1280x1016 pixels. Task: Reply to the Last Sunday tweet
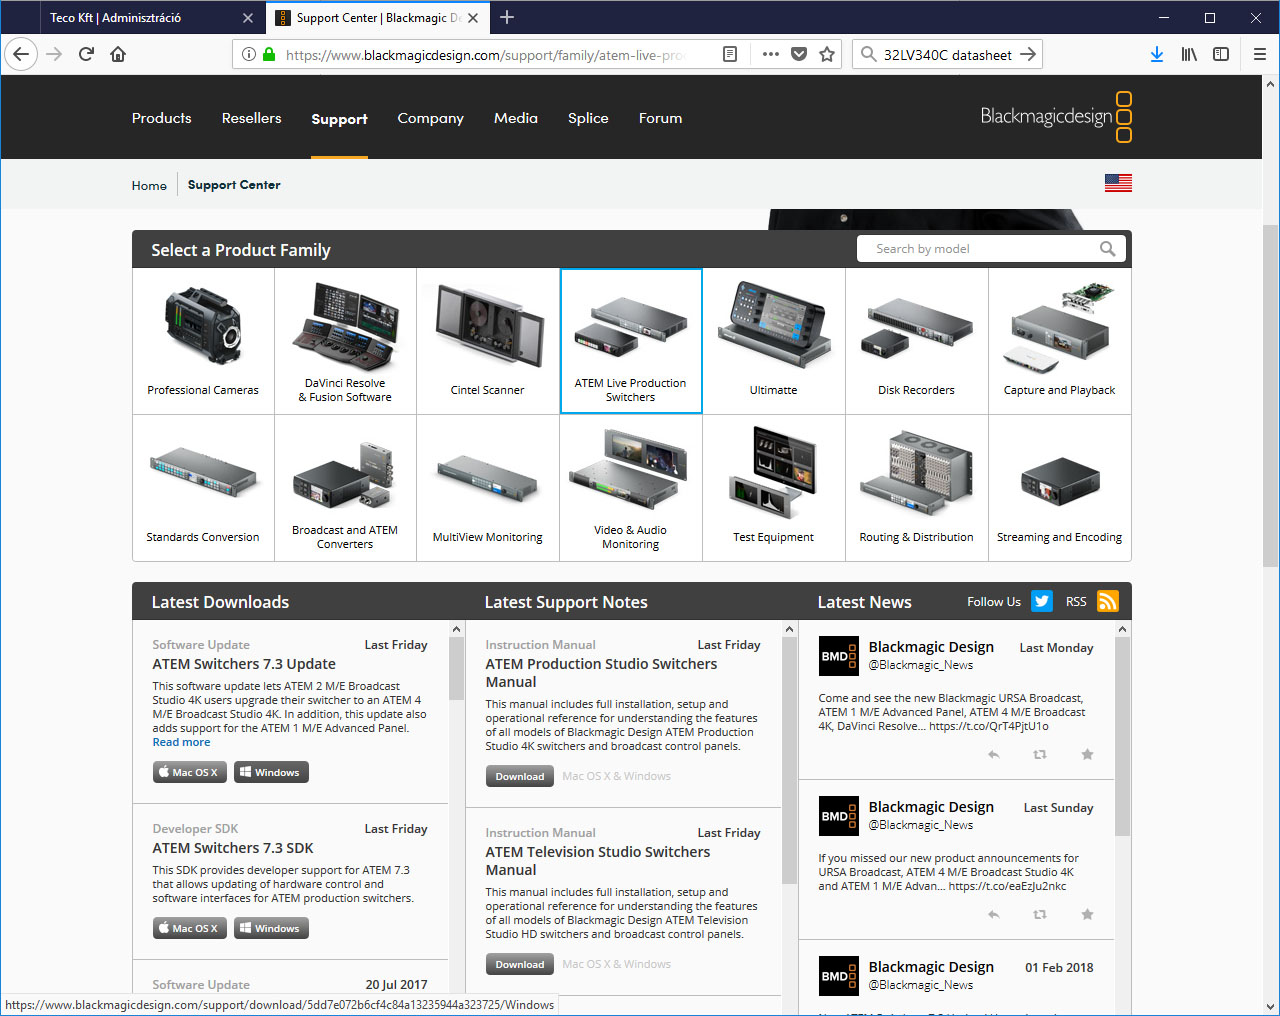(x=993, y=914)
